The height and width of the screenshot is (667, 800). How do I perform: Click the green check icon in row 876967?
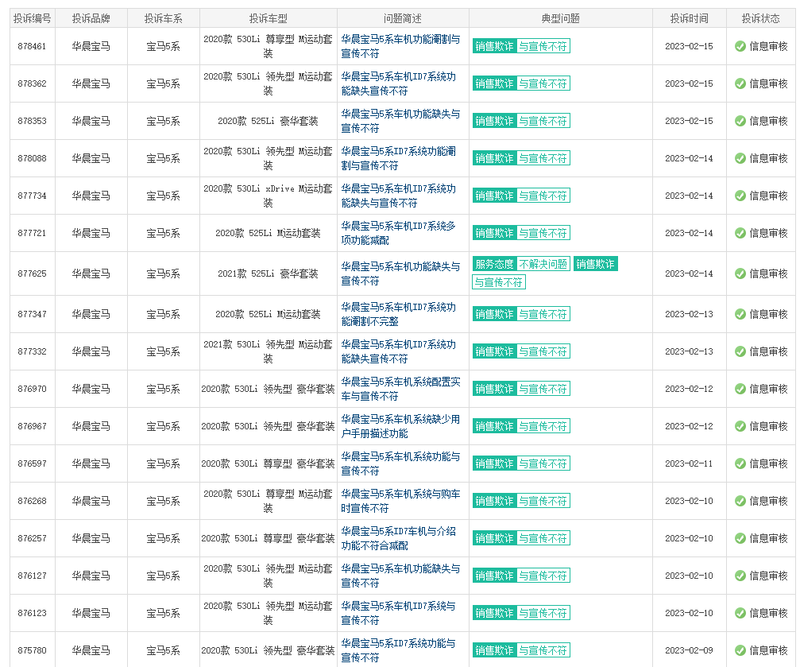(740, 426)
